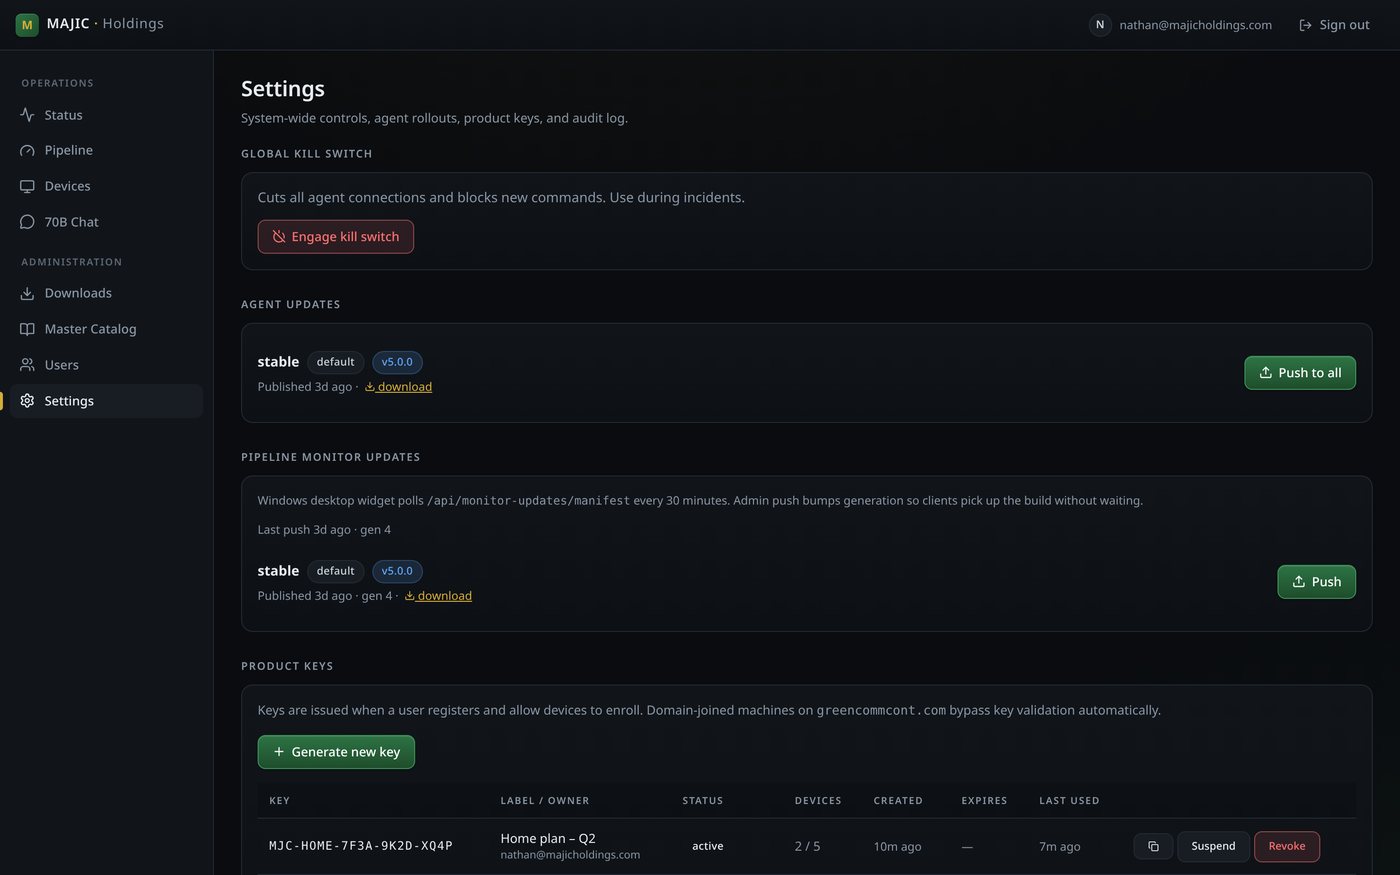Click the /api/monitor-updates/manifest path text
Viewport: 1400px width, 875px height.
[528, 501]
